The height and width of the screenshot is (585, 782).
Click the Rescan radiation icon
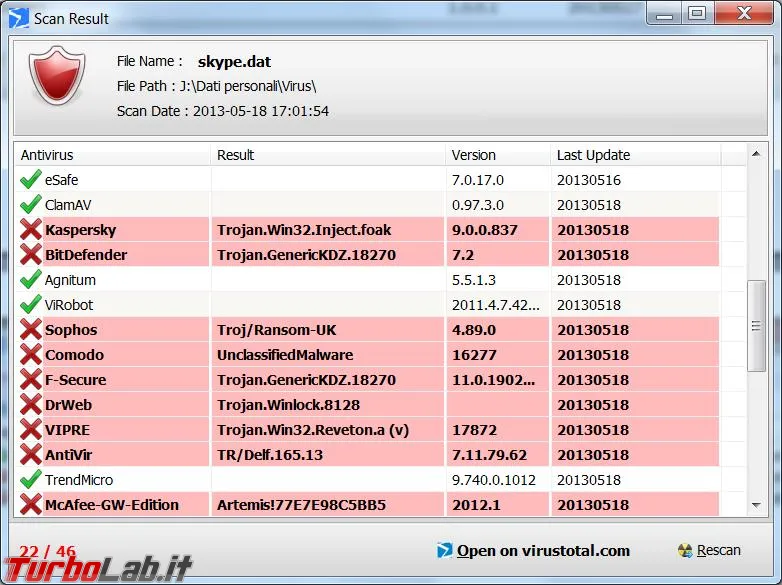685,550
